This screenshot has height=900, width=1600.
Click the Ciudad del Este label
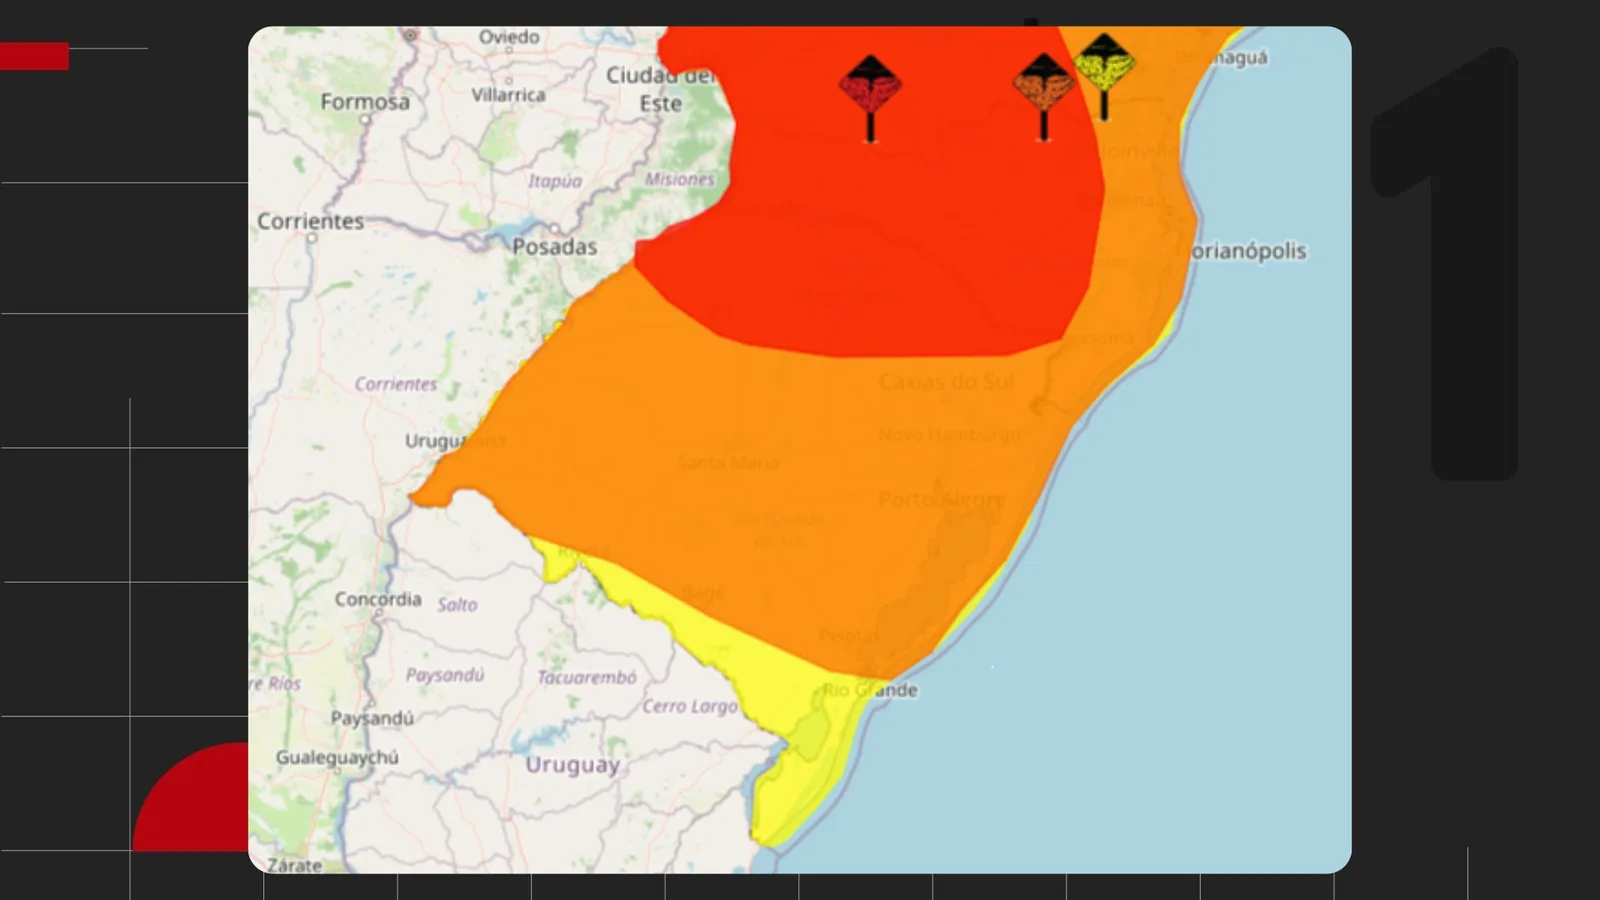click(x=660, y=89)
